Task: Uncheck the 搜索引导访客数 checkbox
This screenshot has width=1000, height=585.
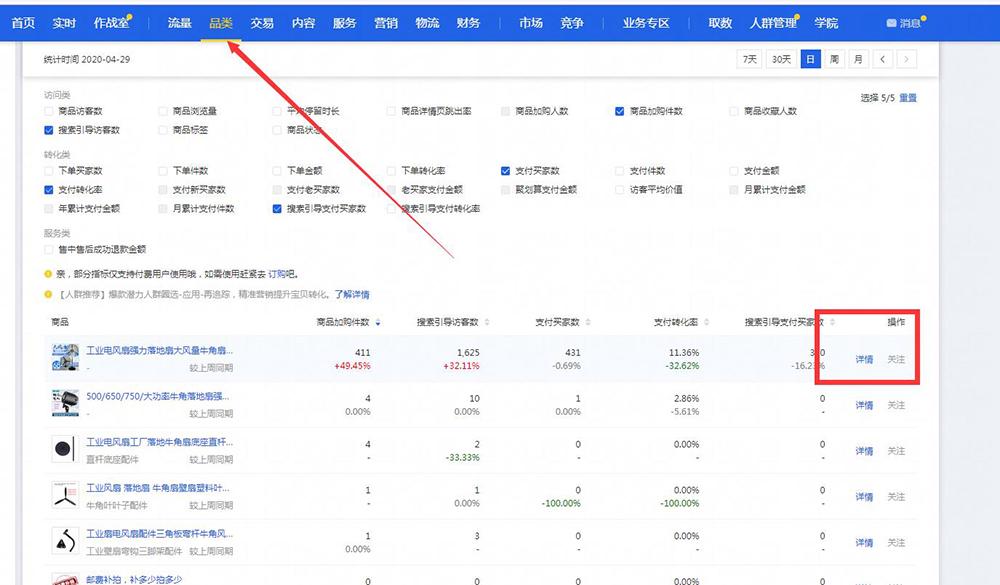Action: pyautogui.click(x=49, y=130)
